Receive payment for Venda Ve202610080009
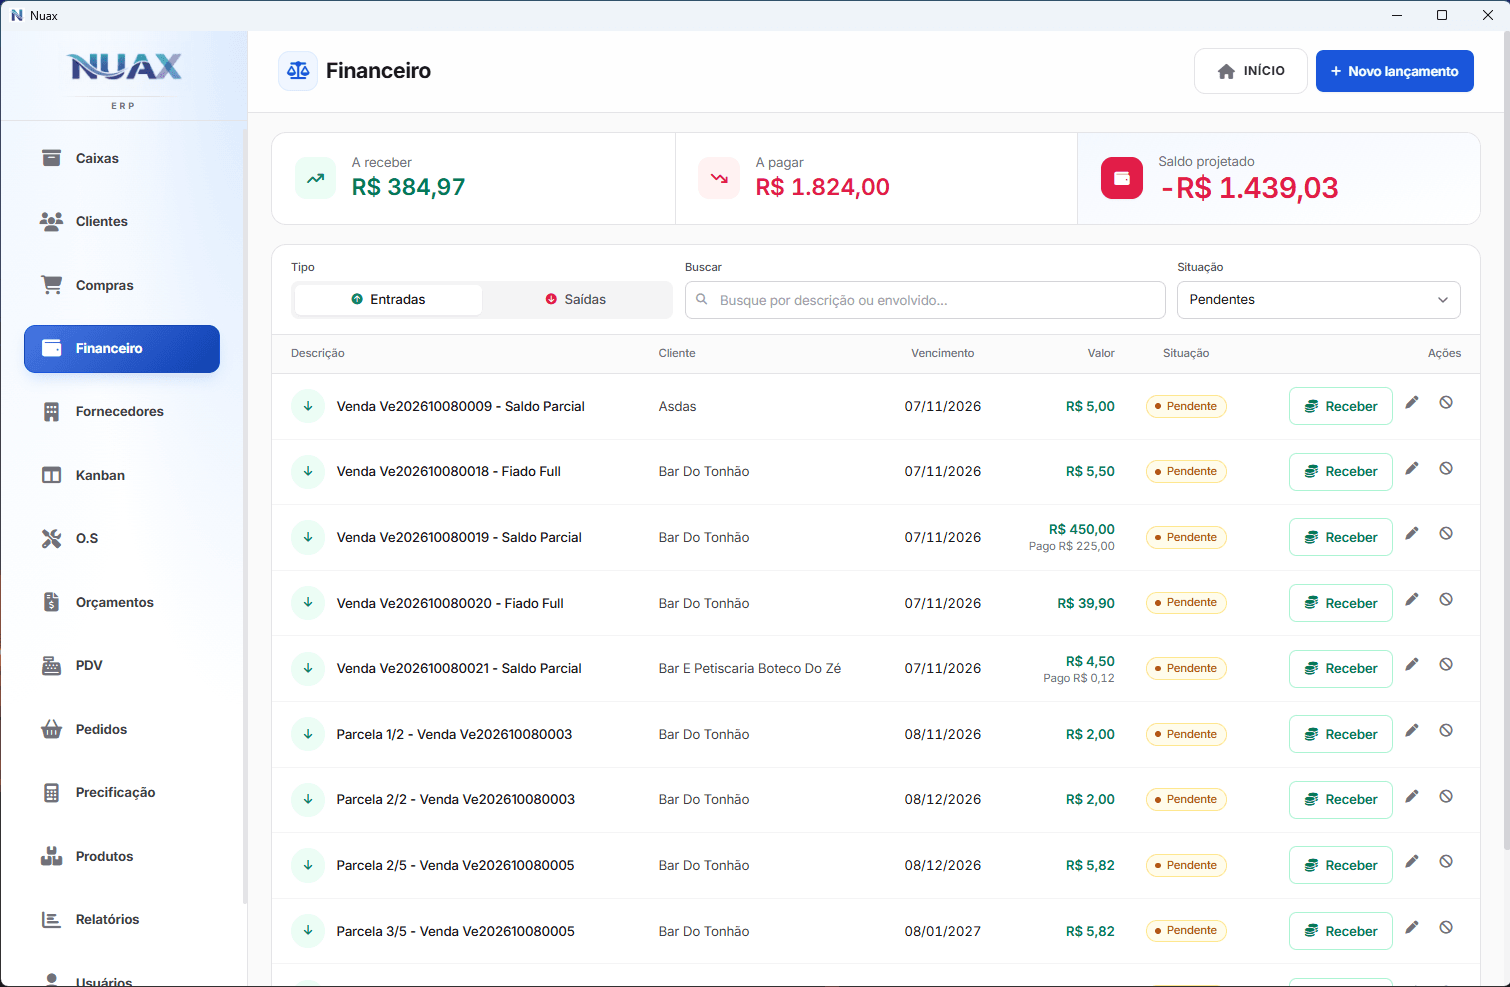Viewport: 1510px width, 987px height. point(1340,406)
